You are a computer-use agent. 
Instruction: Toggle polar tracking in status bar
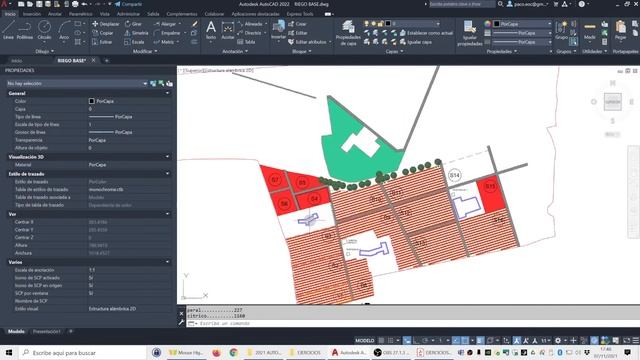(425, 340)
